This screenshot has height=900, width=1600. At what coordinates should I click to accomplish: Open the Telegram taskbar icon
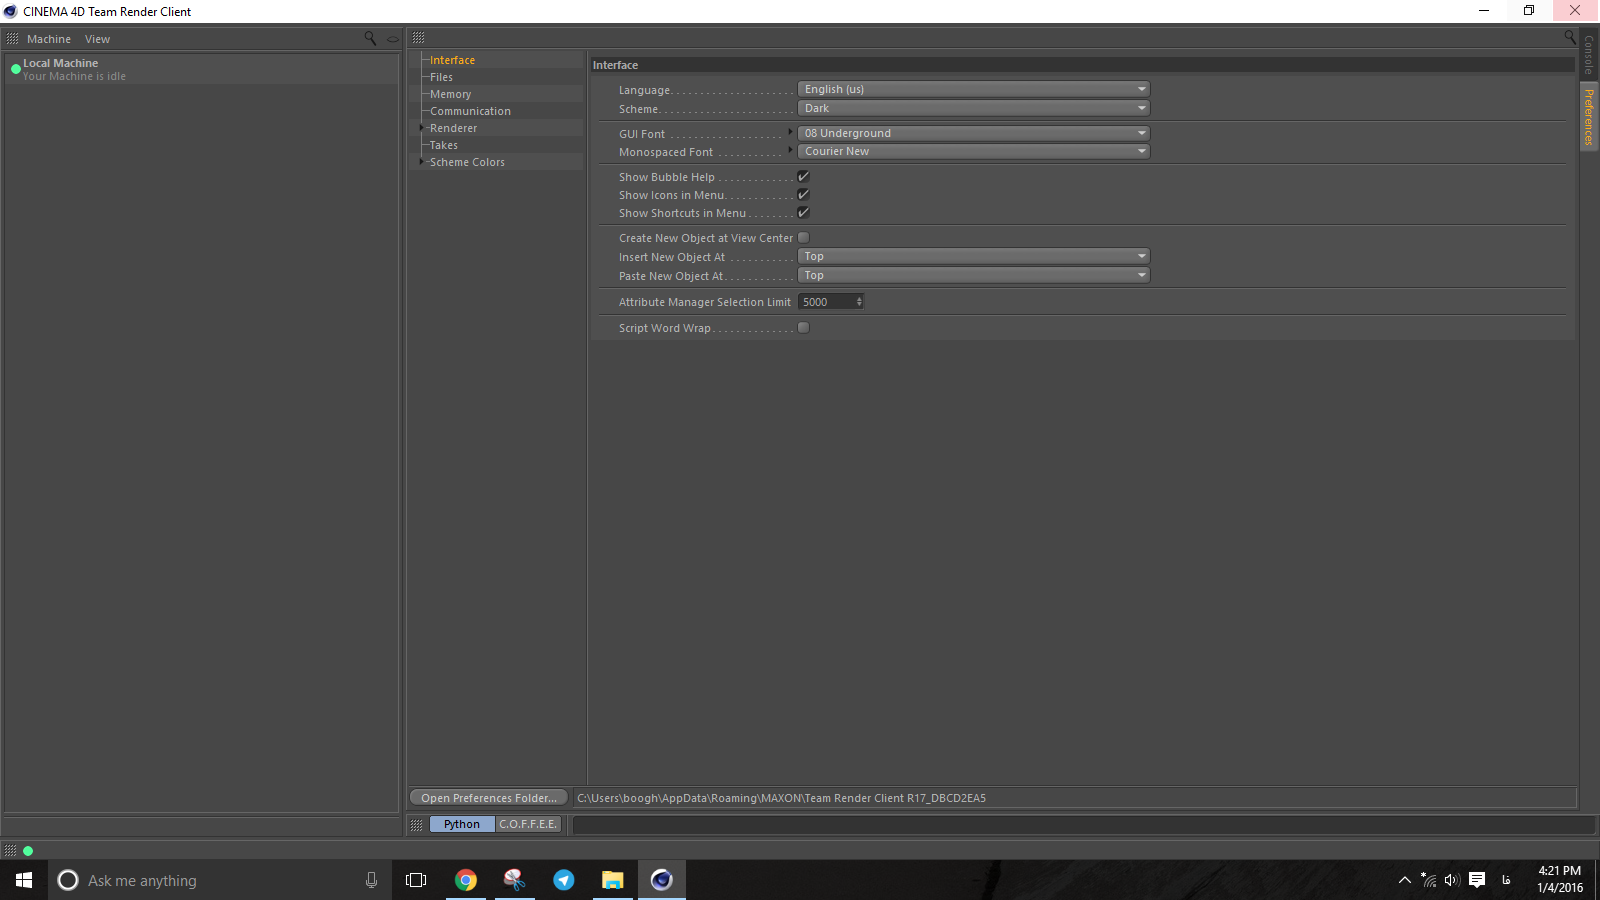564,880
